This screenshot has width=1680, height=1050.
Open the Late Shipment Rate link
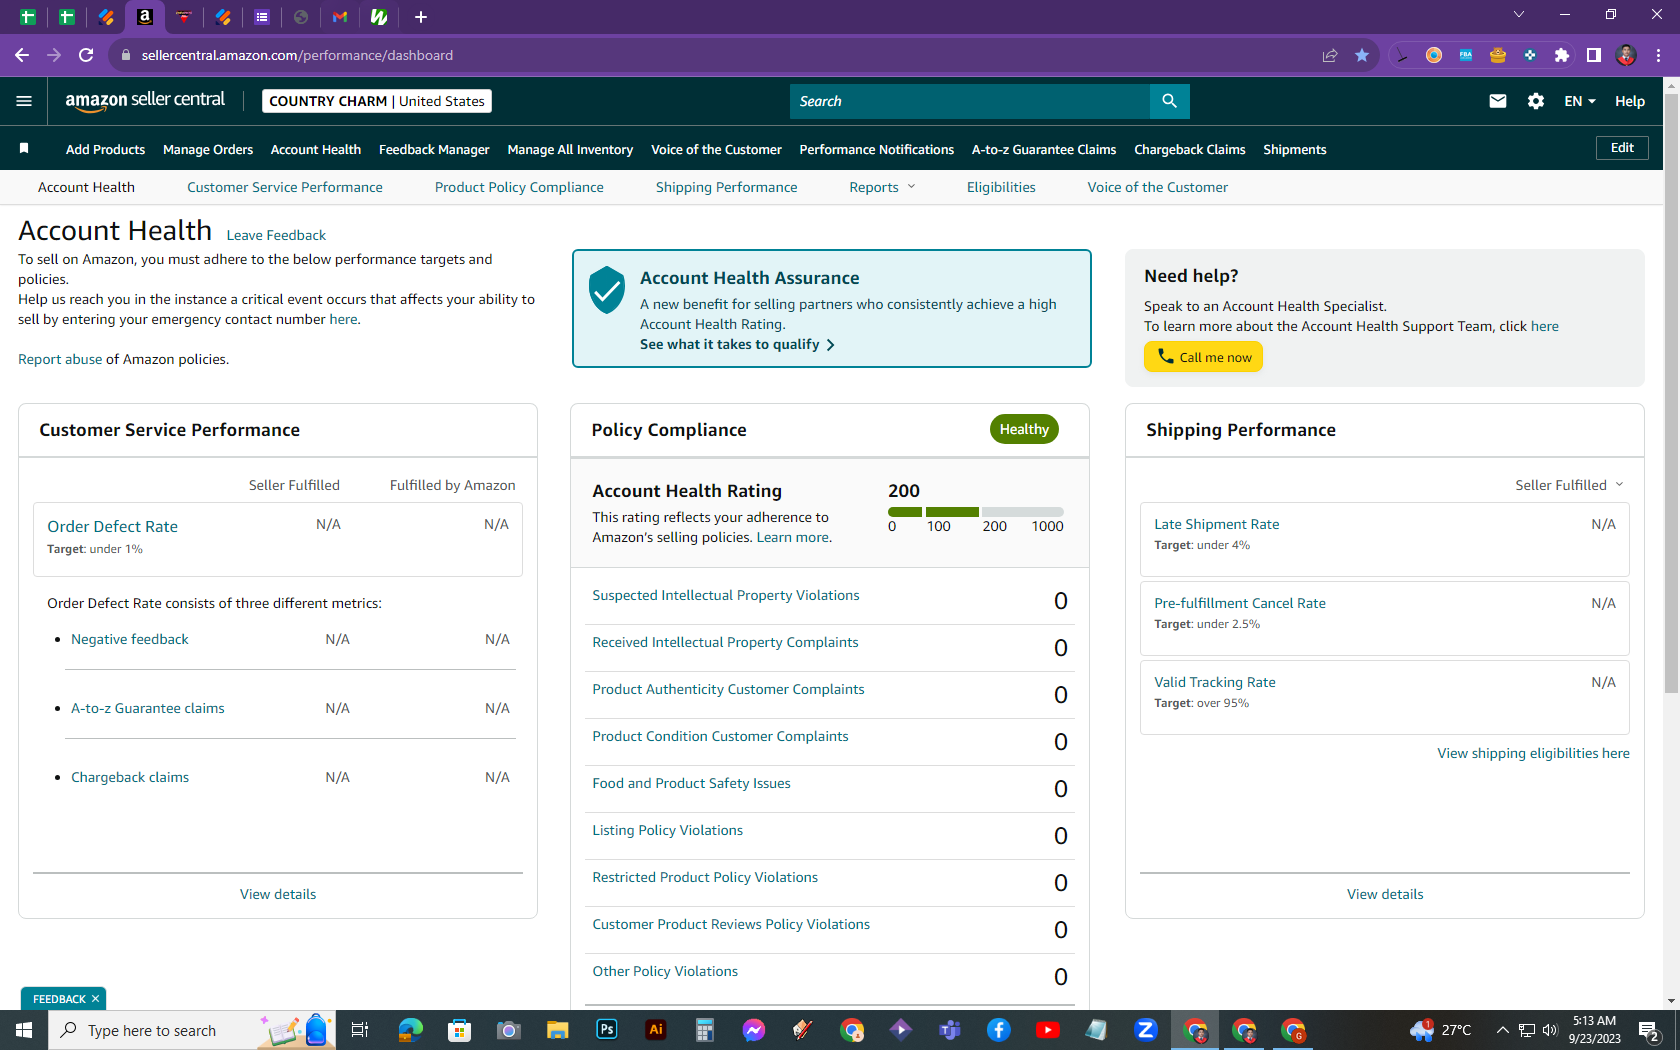point(1217,524)
